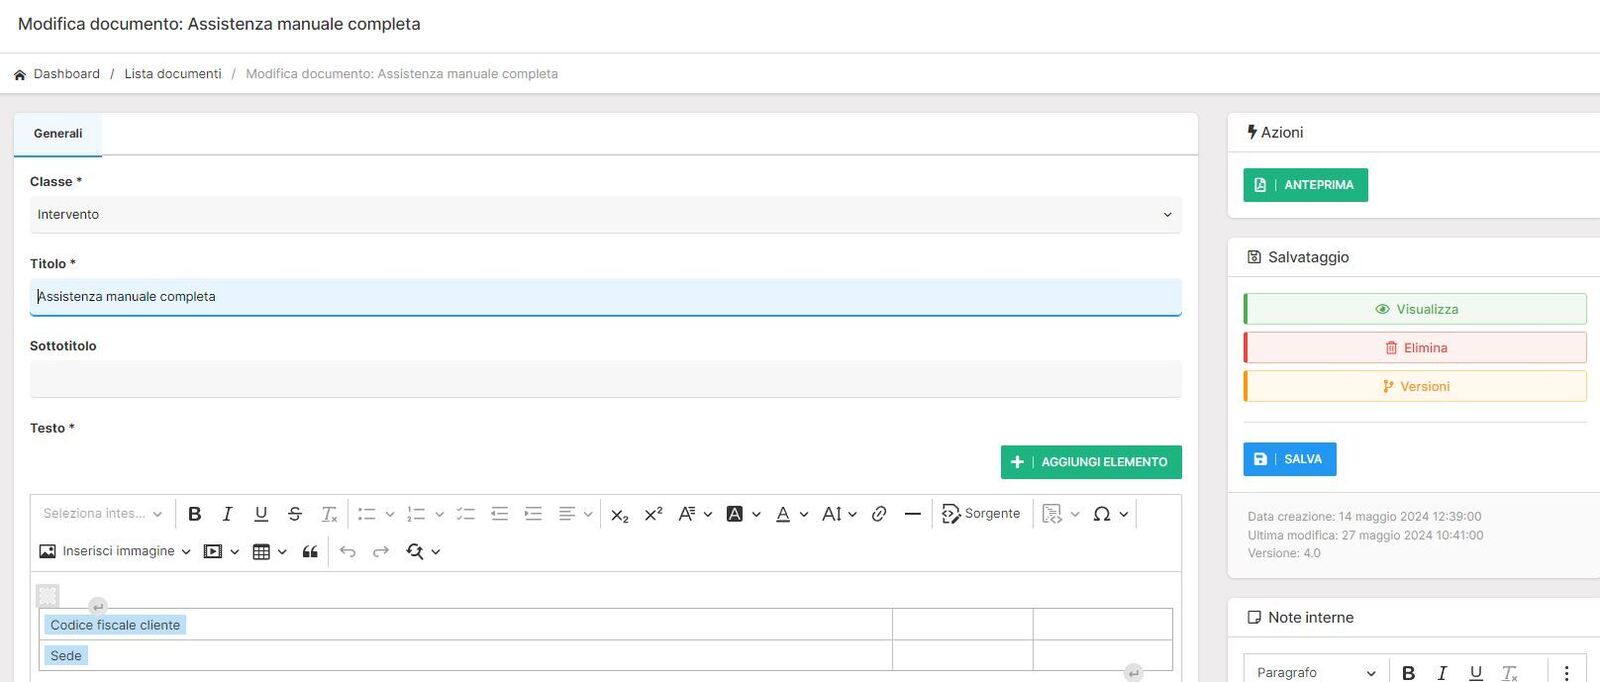
Task: Apply subscript formatting
Action: tap(619, 514)
